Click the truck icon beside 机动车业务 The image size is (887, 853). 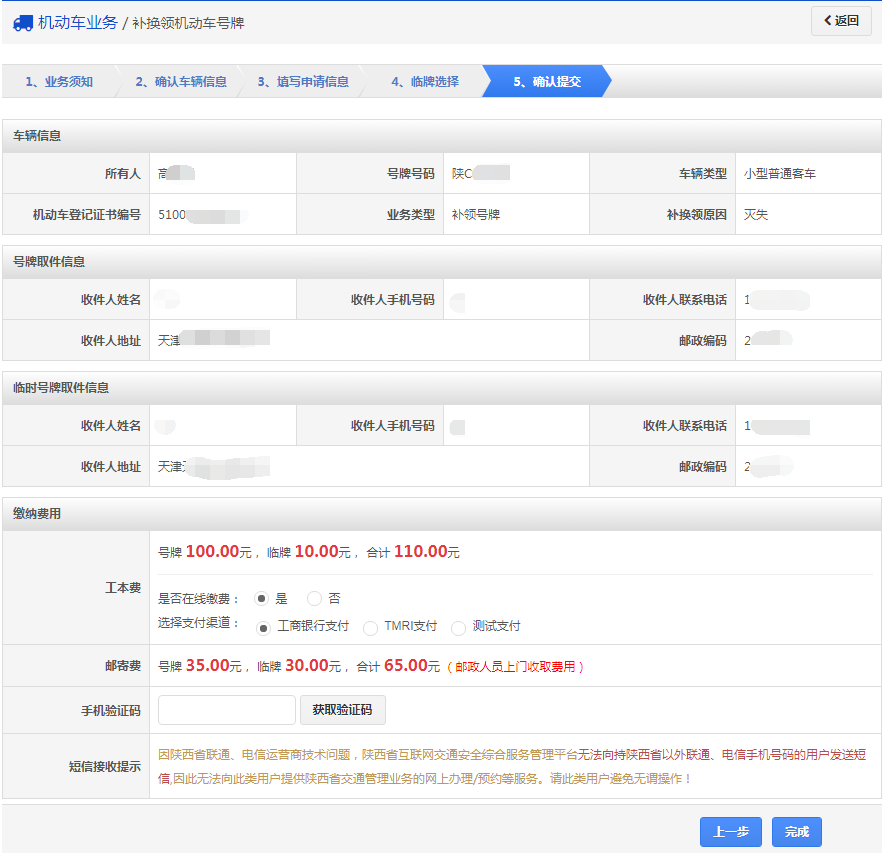click(x=22, y=23)
